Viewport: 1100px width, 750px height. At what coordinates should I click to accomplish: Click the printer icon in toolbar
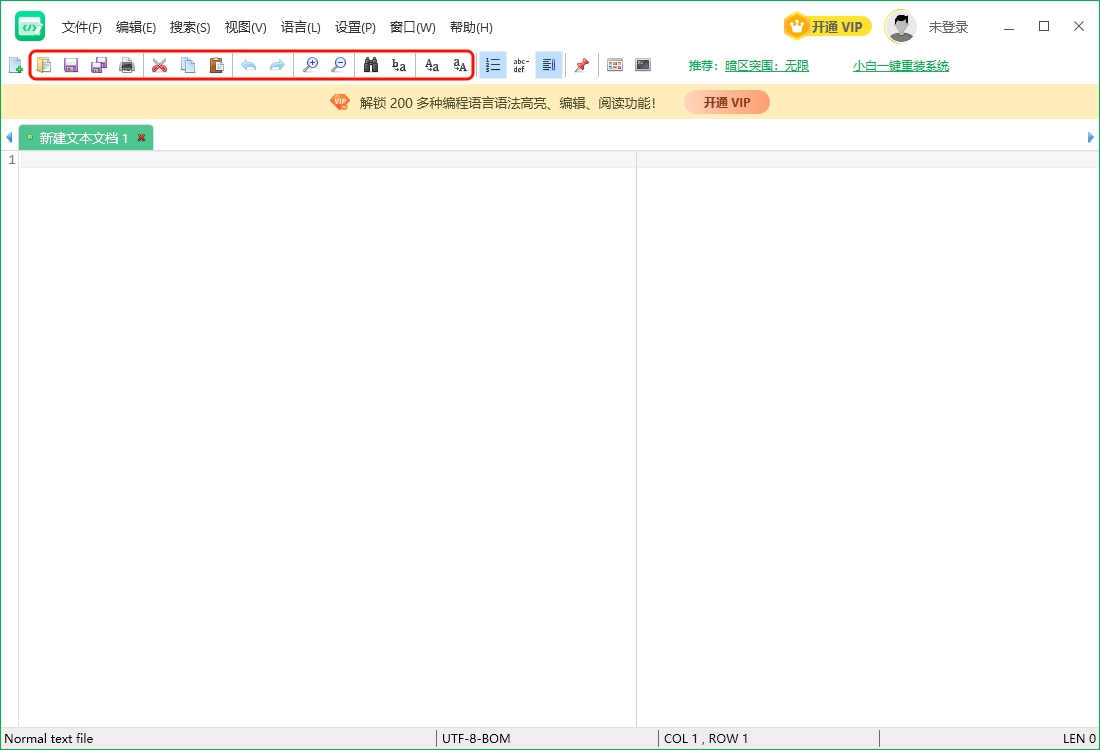[127, 66]
